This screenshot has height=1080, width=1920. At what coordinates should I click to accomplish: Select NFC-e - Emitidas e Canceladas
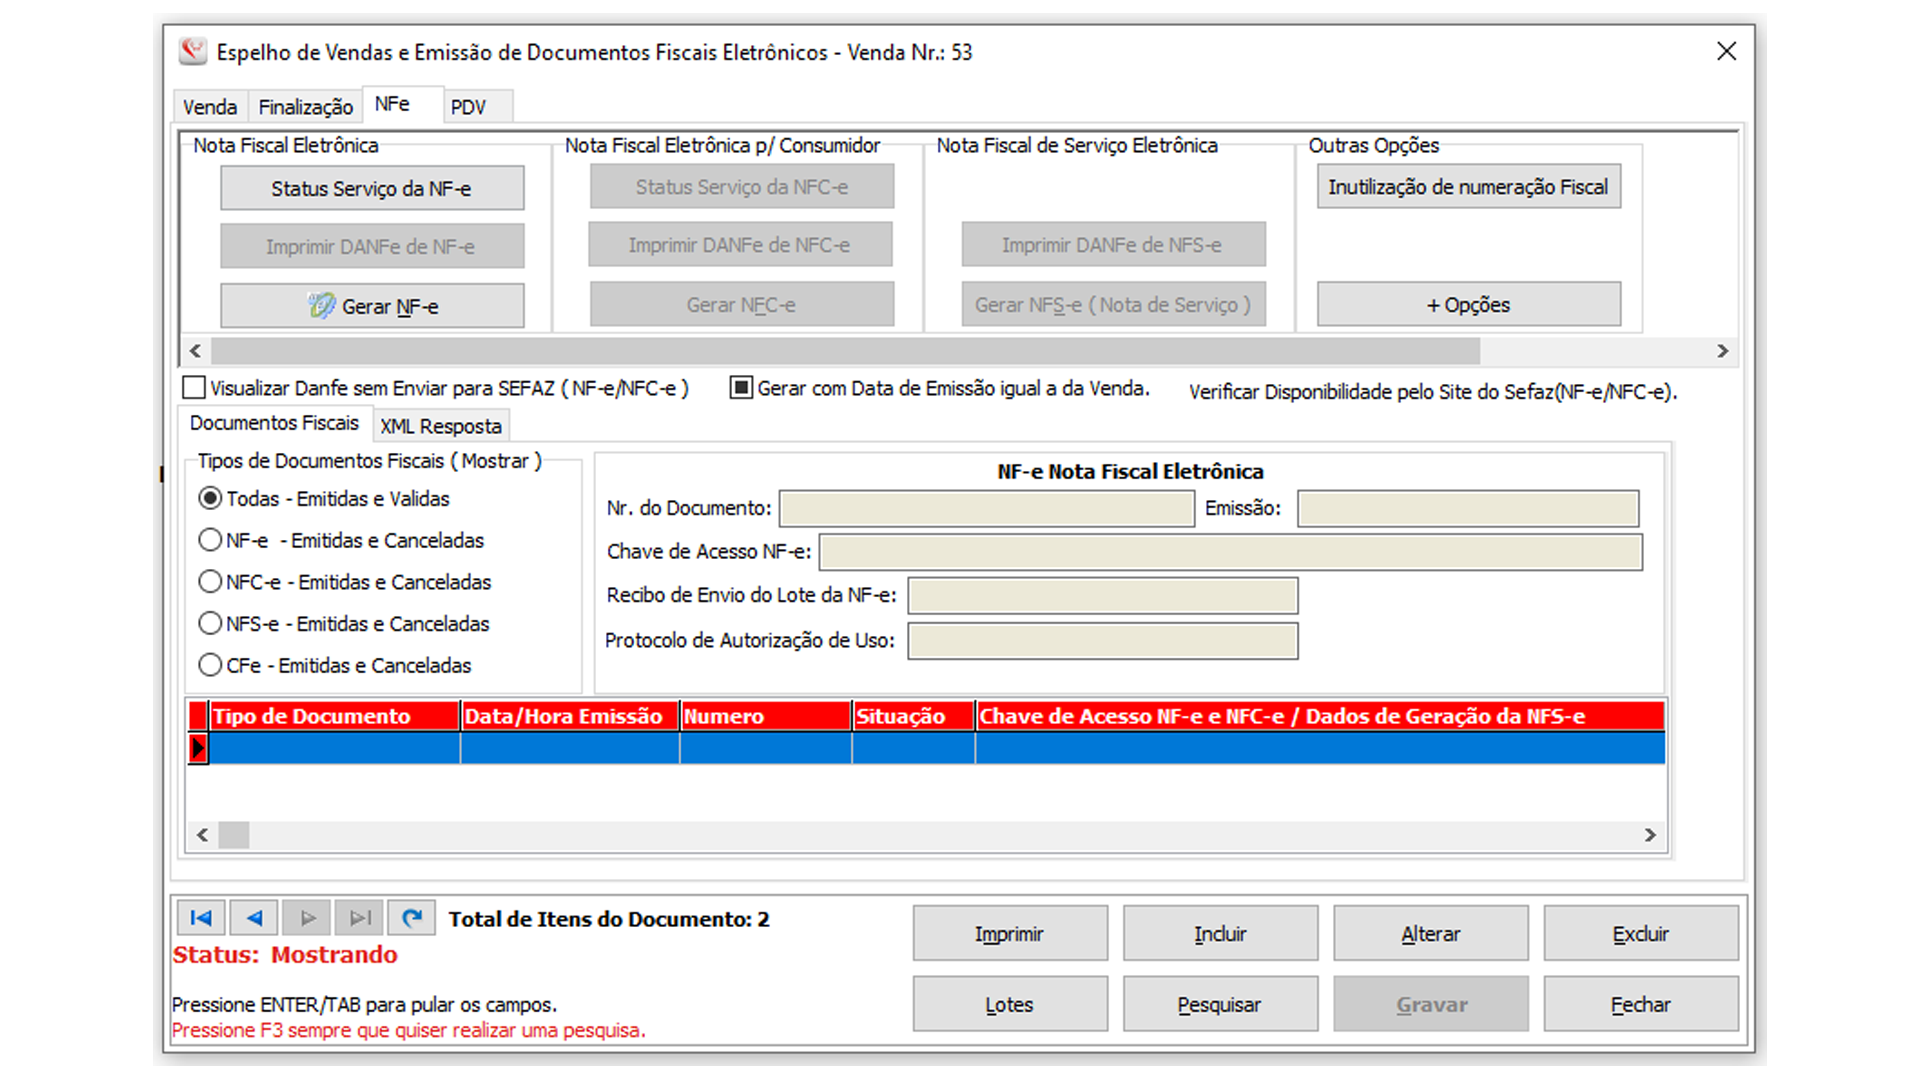point(345,582)
